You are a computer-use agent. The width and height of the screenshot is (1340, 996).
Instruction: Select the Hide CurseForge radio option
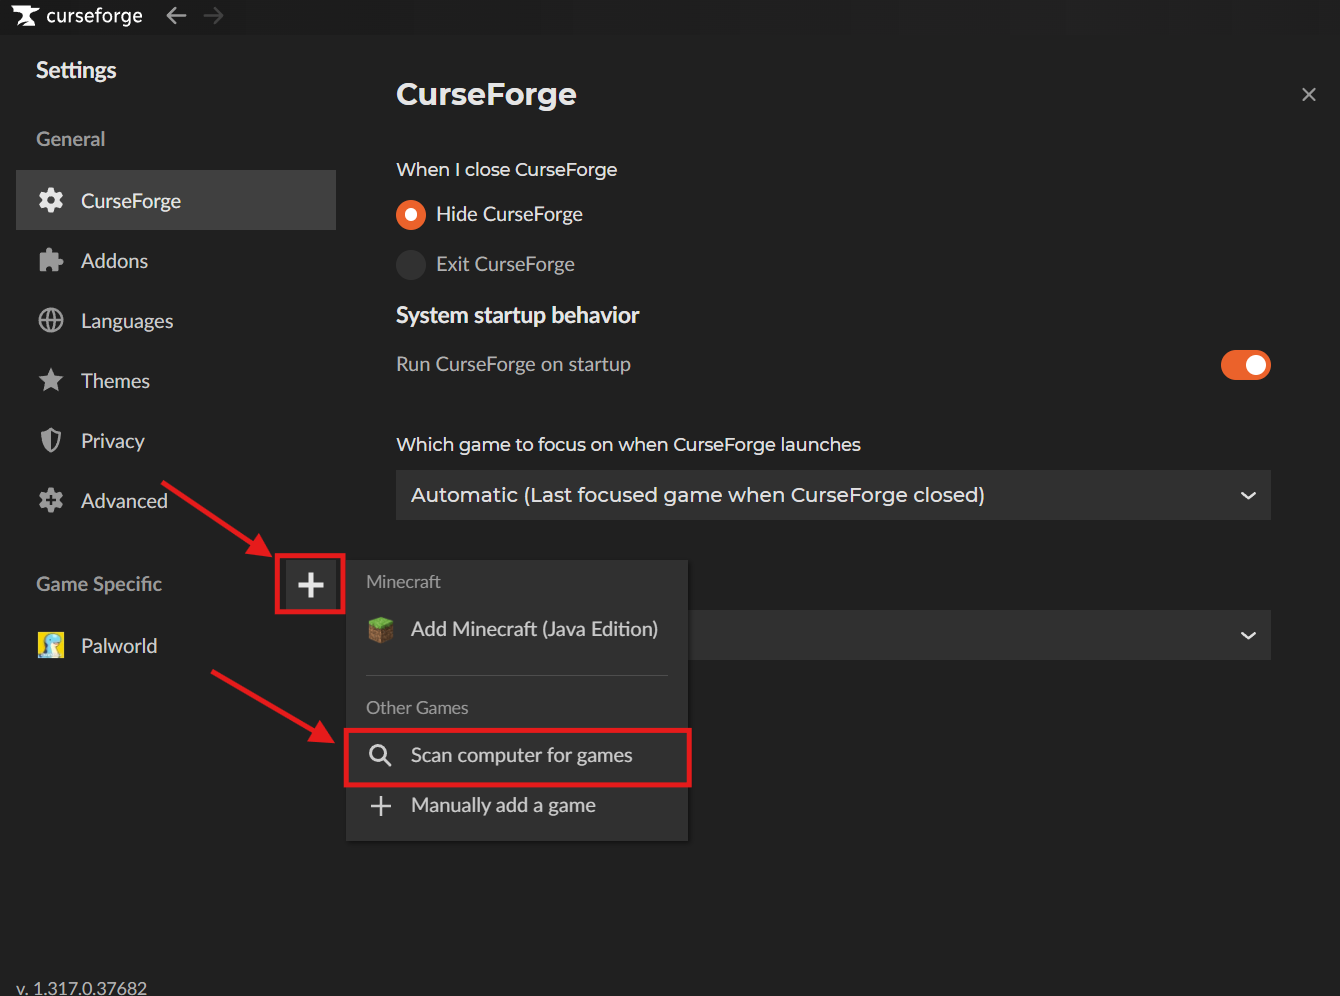411,214
